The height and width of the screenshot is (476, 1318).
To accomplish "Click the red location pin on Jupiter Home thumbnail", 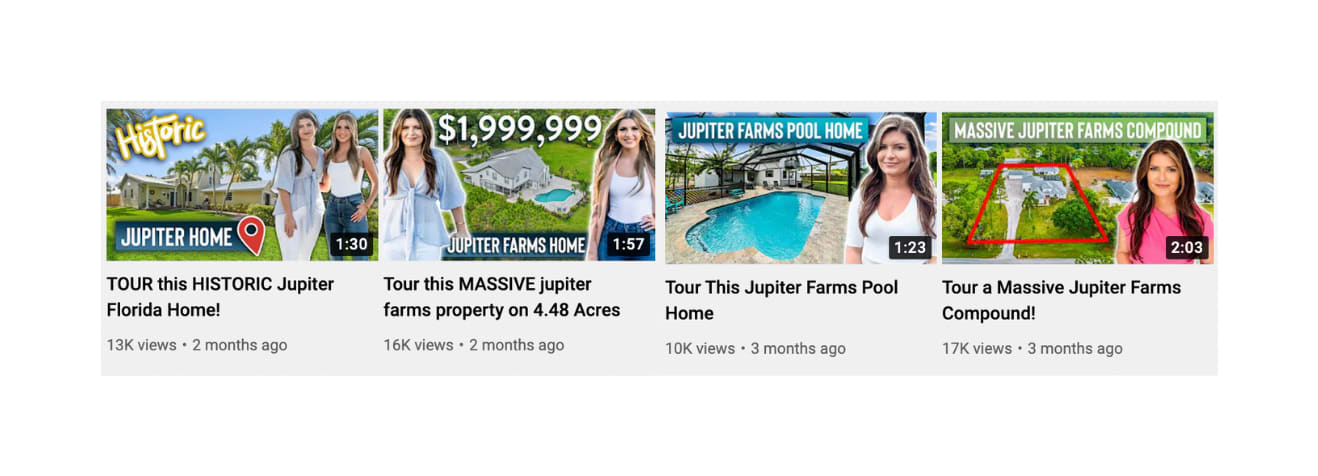I will pyautogui.click(x=251, y=236).
